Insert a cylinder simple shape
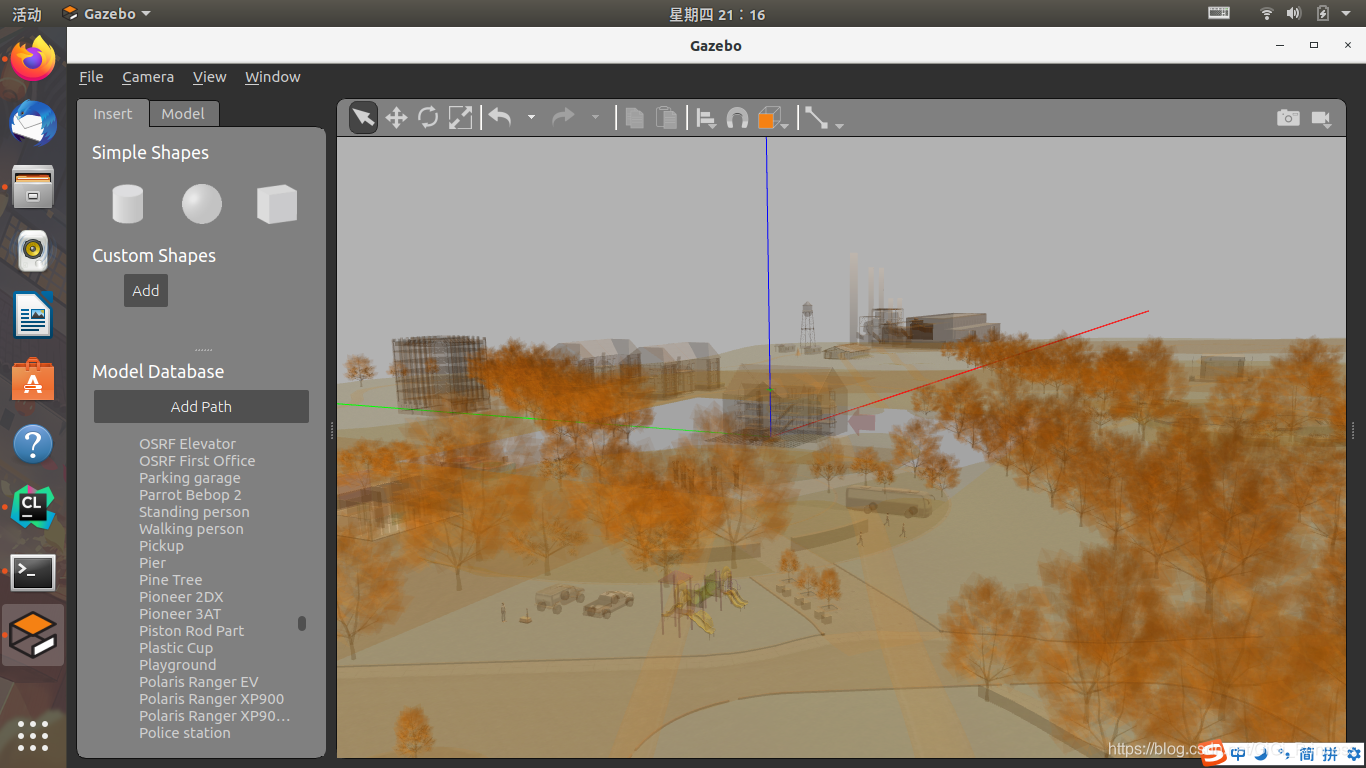 128,204
